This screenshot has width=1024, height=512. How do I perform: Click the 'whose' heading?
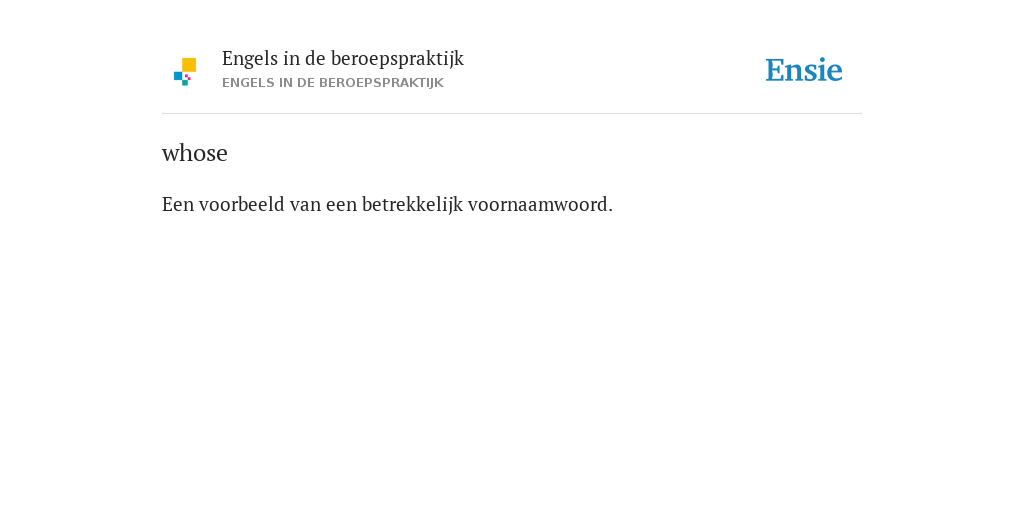click(195, 153)
